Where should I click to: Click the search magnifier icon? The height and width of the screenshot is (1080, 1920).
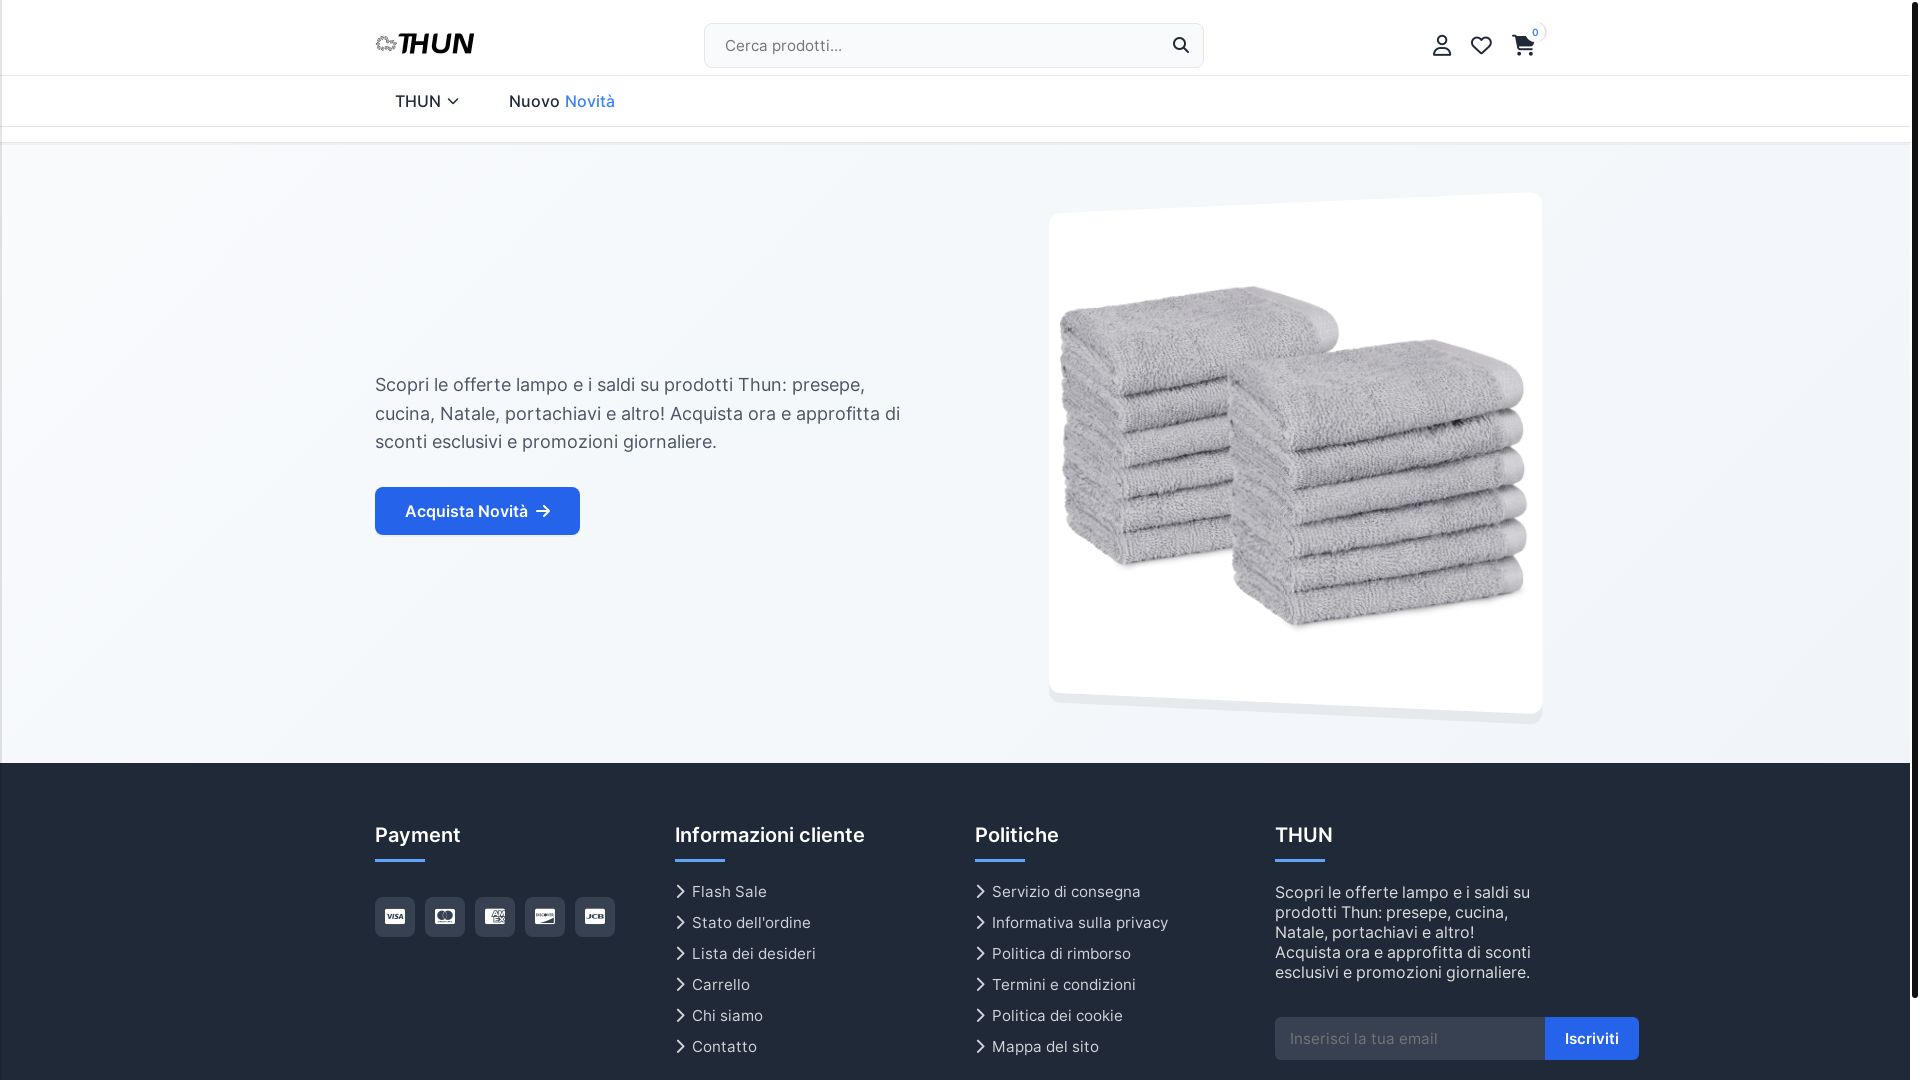1181,45
